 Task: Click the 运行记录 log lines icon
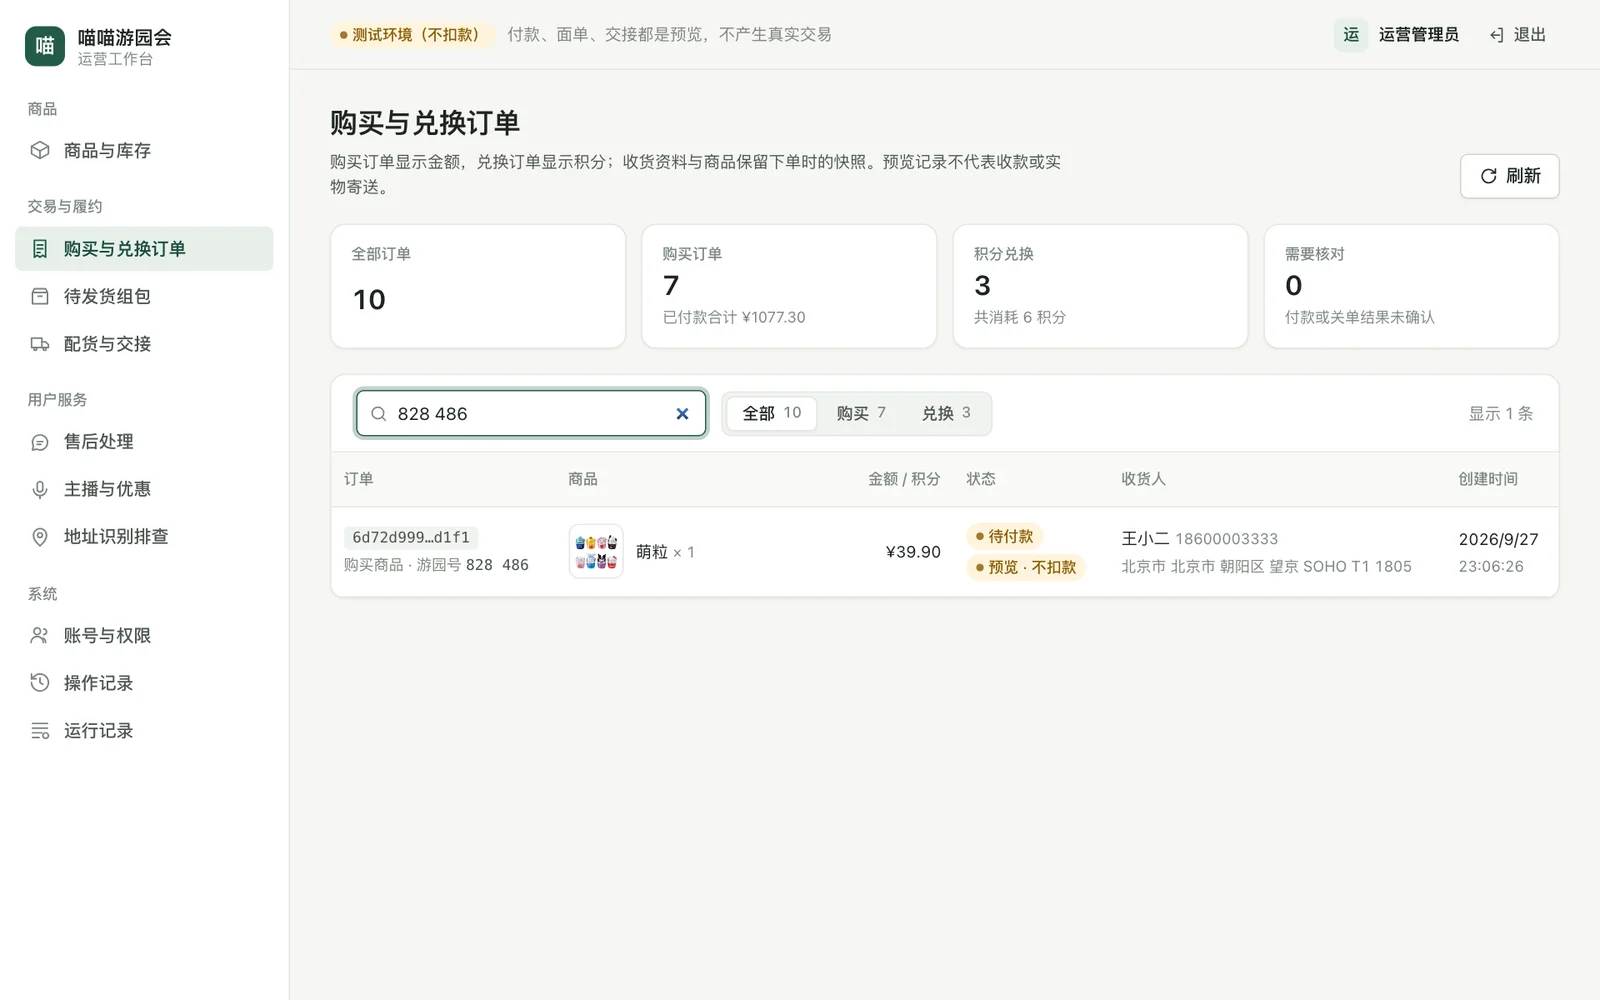tap(40, 731)
